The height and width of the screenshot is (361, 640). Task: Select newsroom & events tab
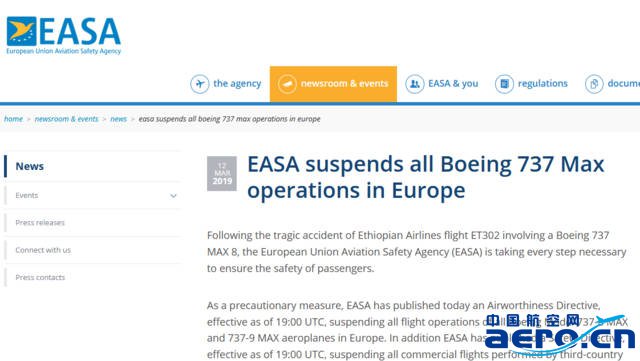pos(333,84)
